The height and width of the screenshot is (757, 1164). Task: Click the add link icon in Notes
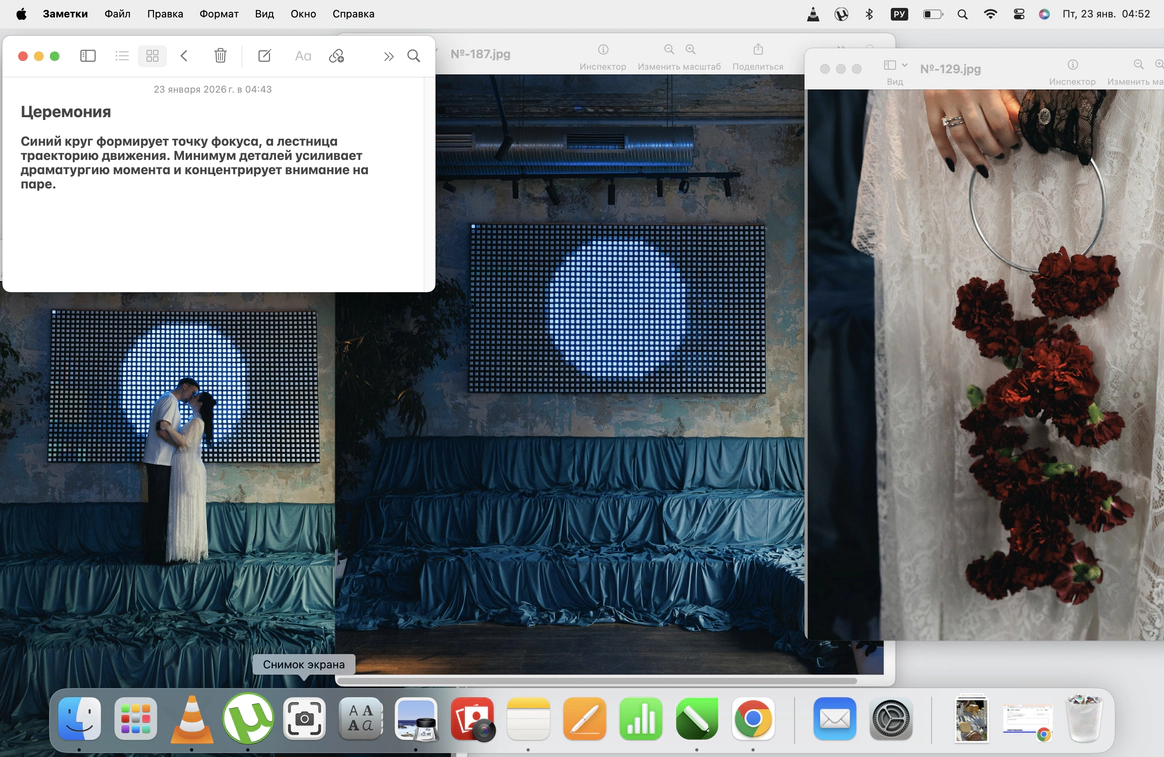[x=337, y=56]
